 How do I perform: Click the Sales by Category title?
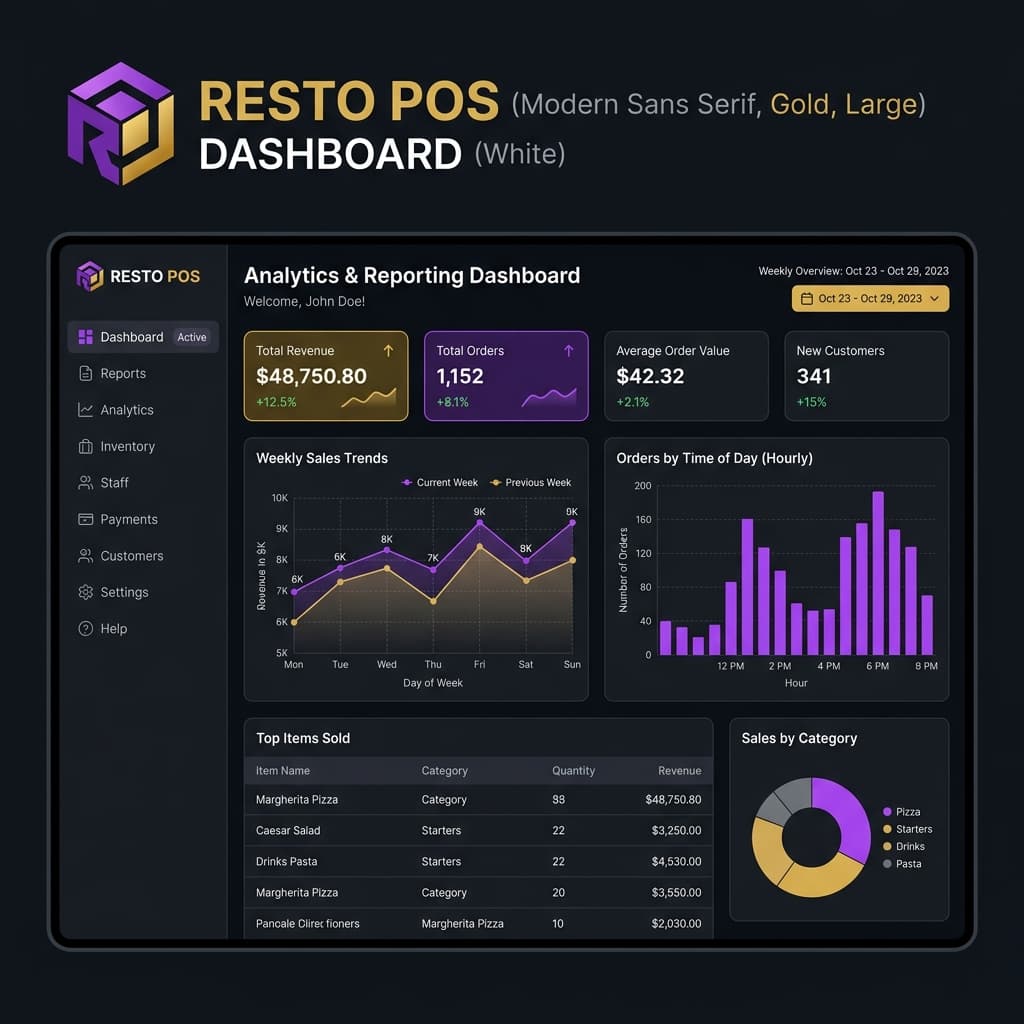click(799, 739)
